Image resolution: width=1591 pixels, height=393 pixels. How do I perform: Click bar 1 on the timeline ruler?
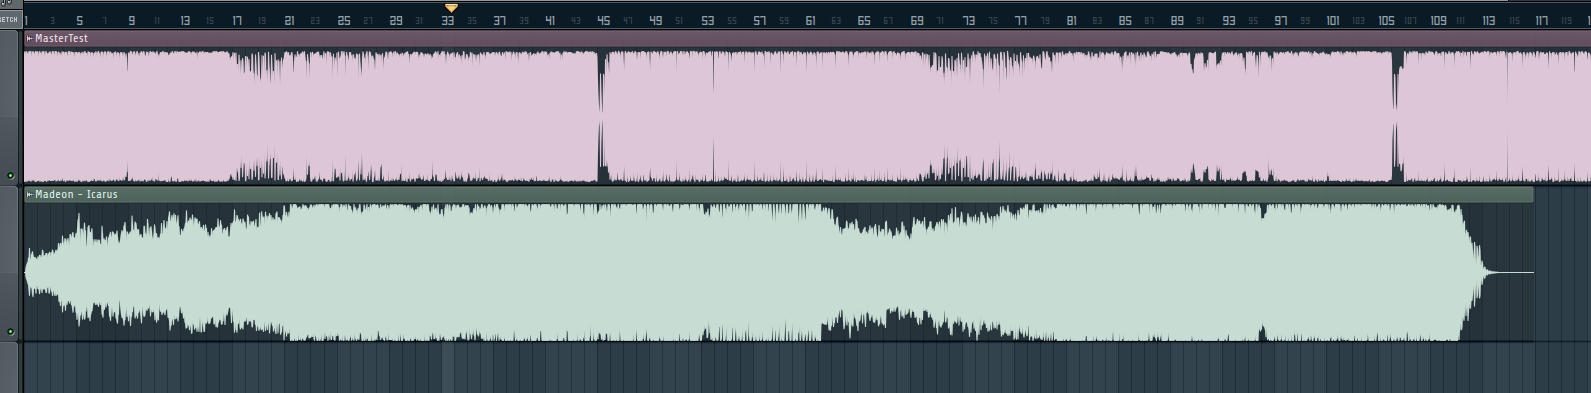27,20
